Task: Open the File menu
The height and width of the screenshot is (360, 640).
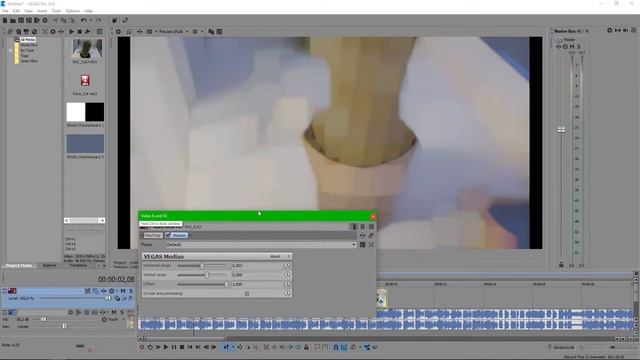Action: pos(5,11)
